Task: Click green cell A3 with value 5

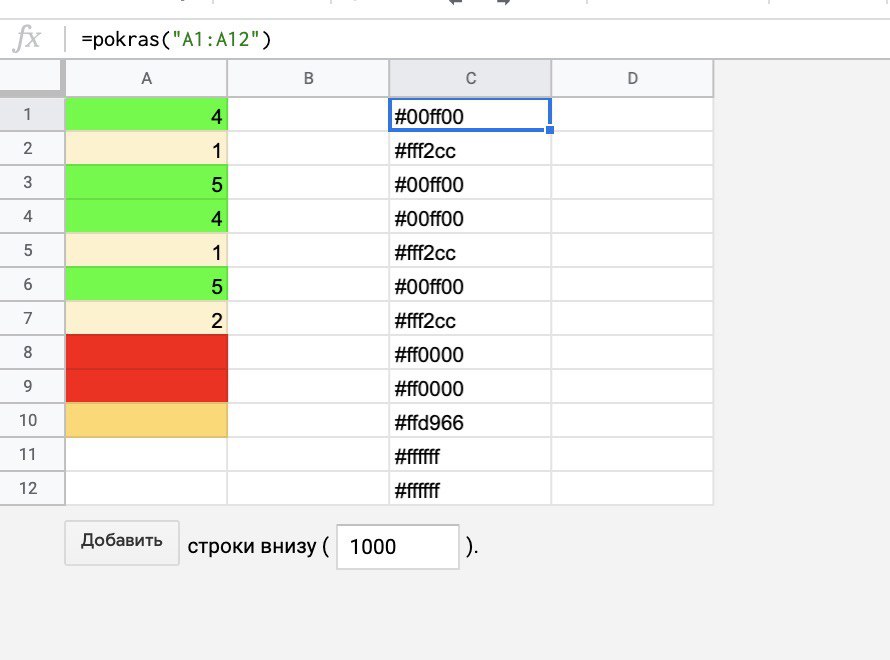Action: click(x=146, y=183)
